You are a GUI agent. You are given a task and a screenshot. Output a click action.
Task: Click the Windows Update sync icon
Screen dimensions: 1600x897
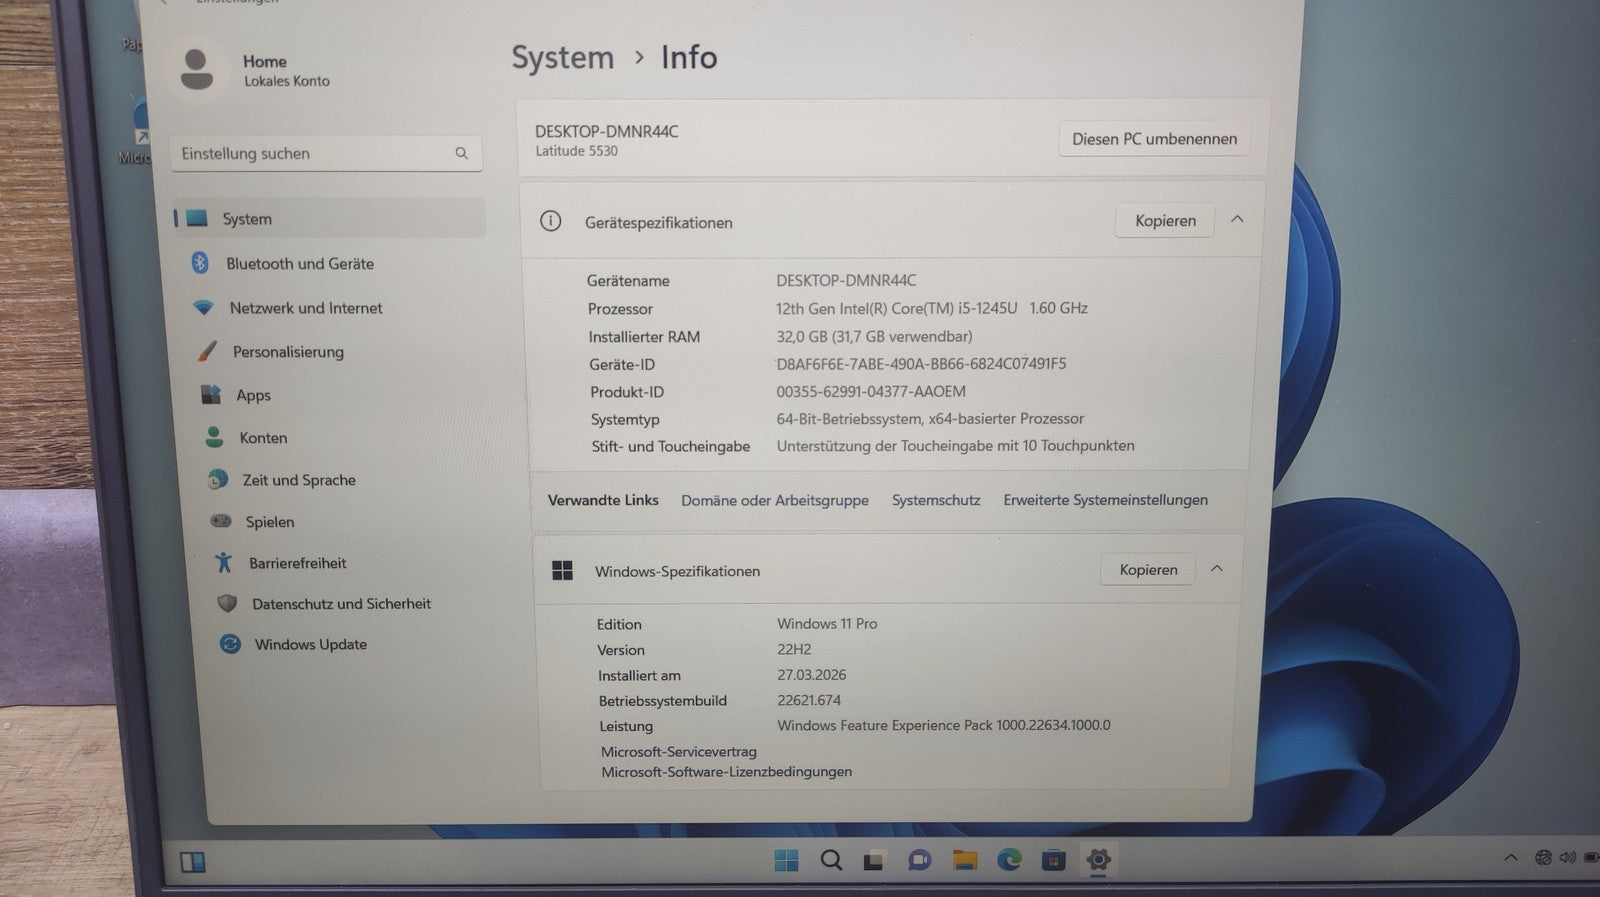tap(230, 644)
